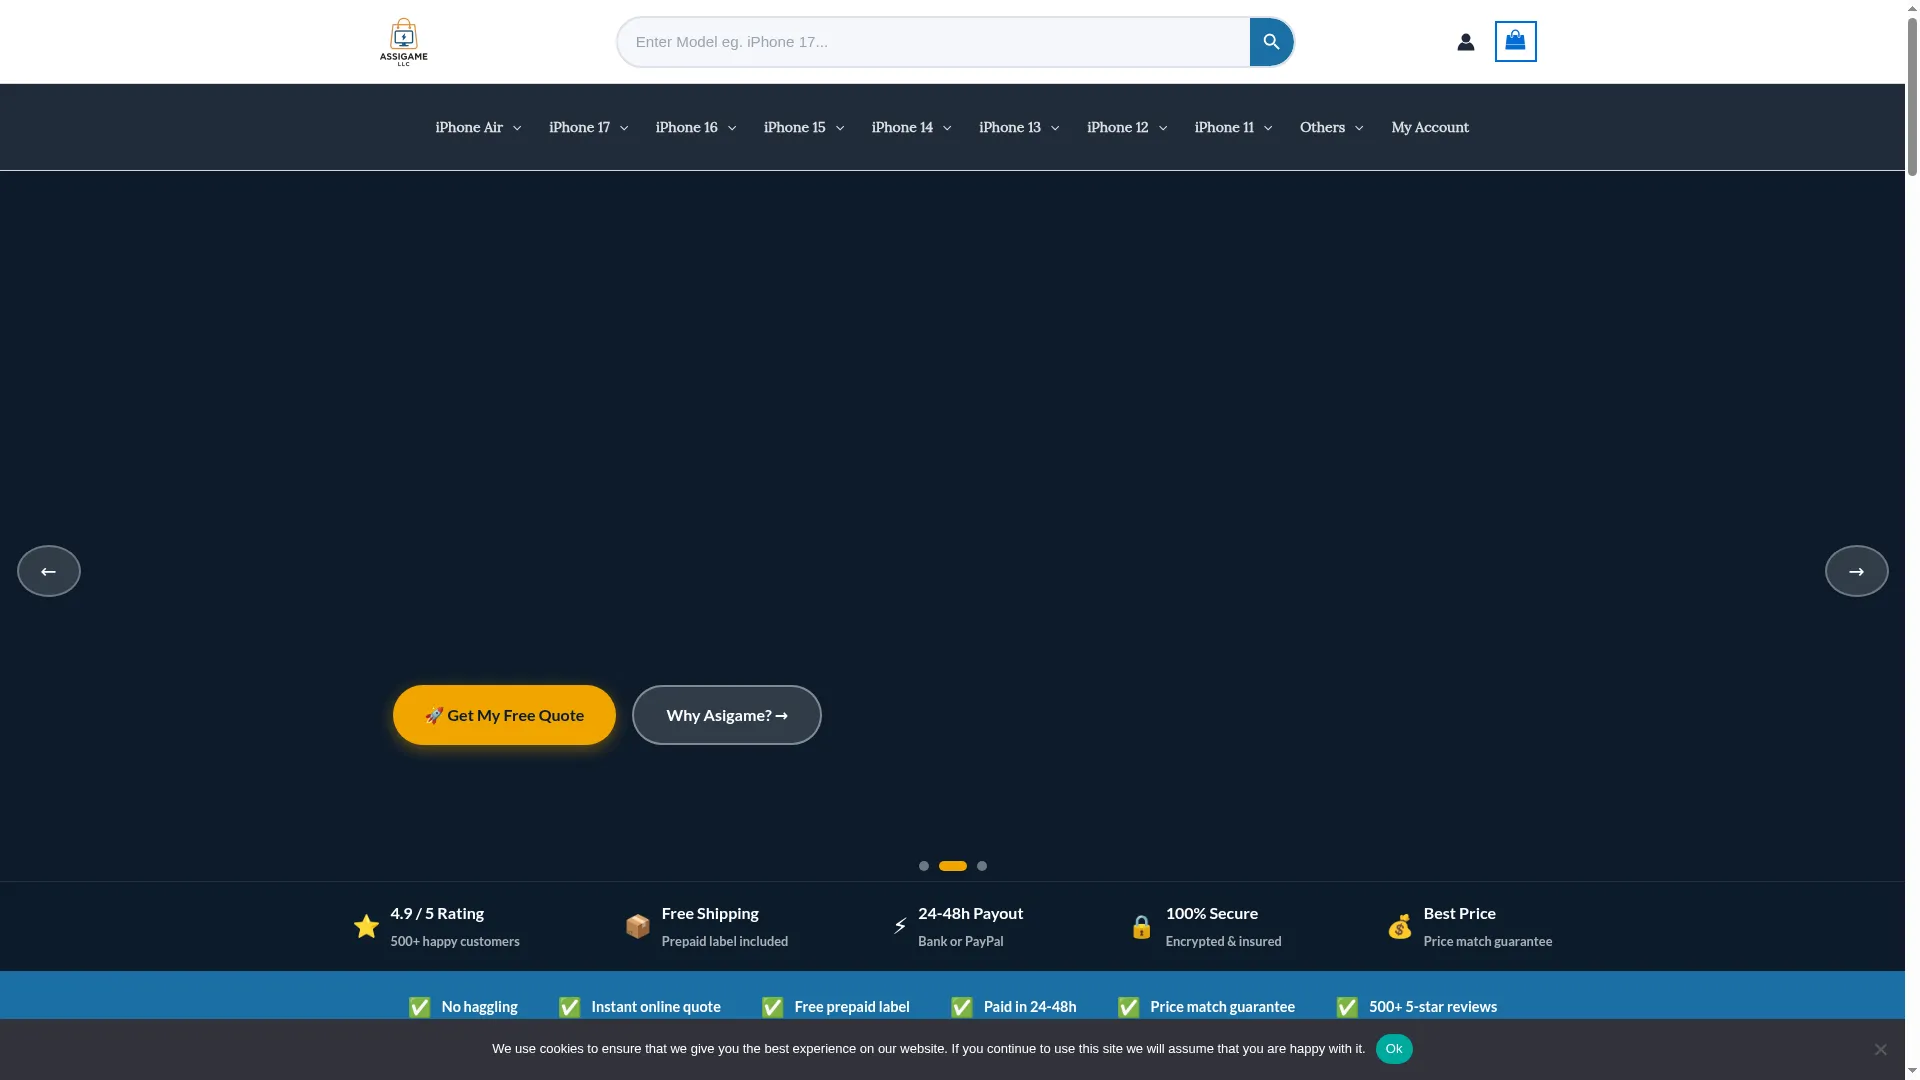Expand the iPhone 14 chevron

point(947,128)
